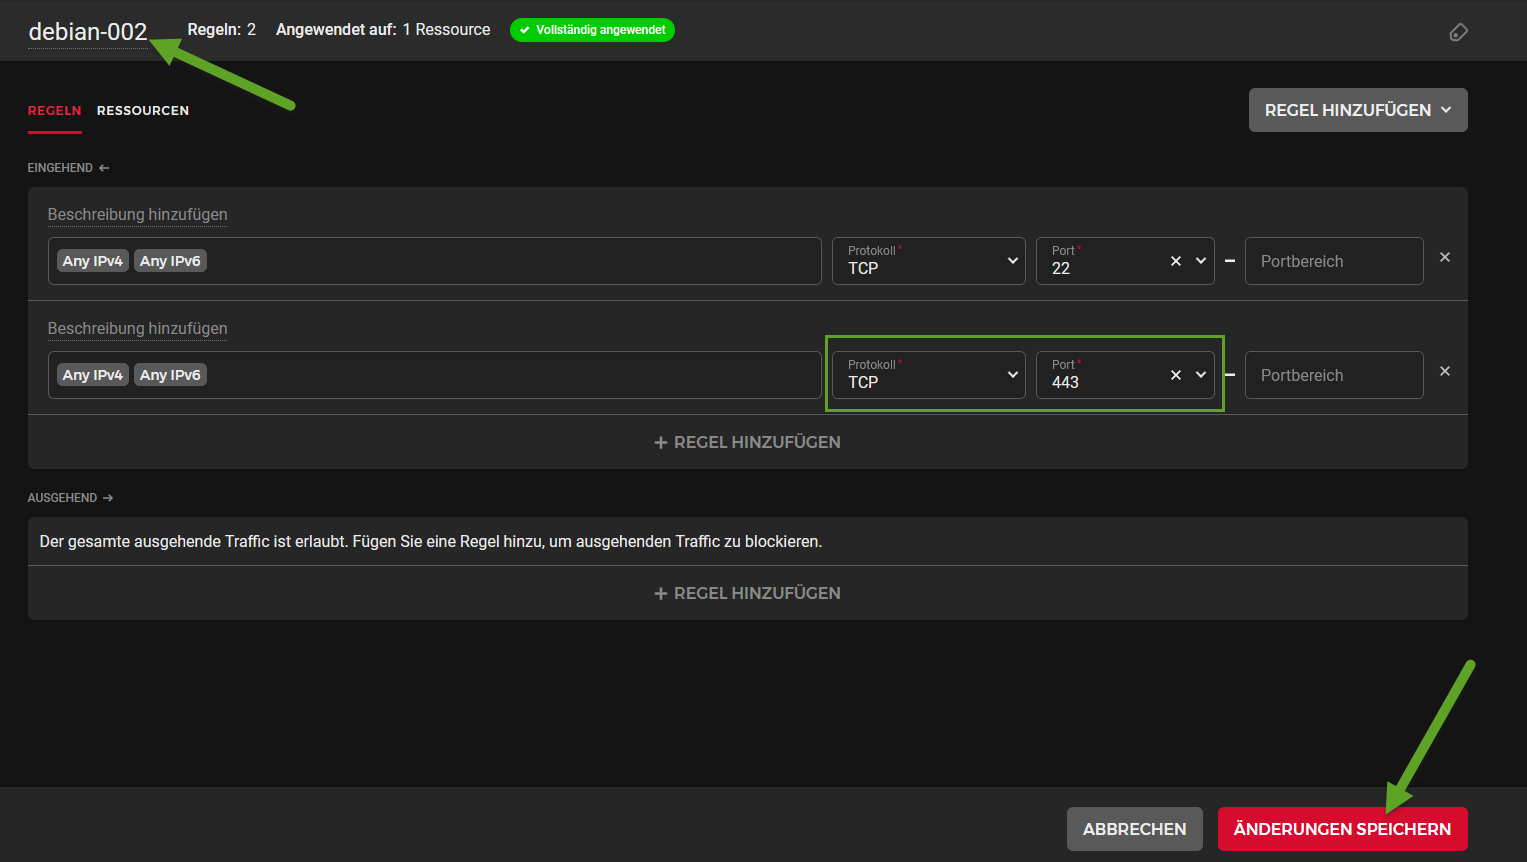Delete the port 22 rule with X icon
This screenshot has width=1527, height=862.
coord(1444,258)
